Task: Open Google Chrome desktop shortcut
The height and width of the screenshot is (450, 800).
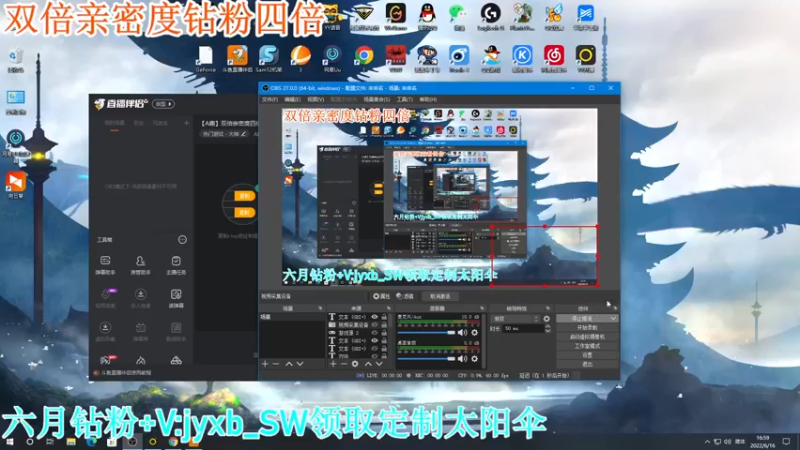Action: coord(364,58)
